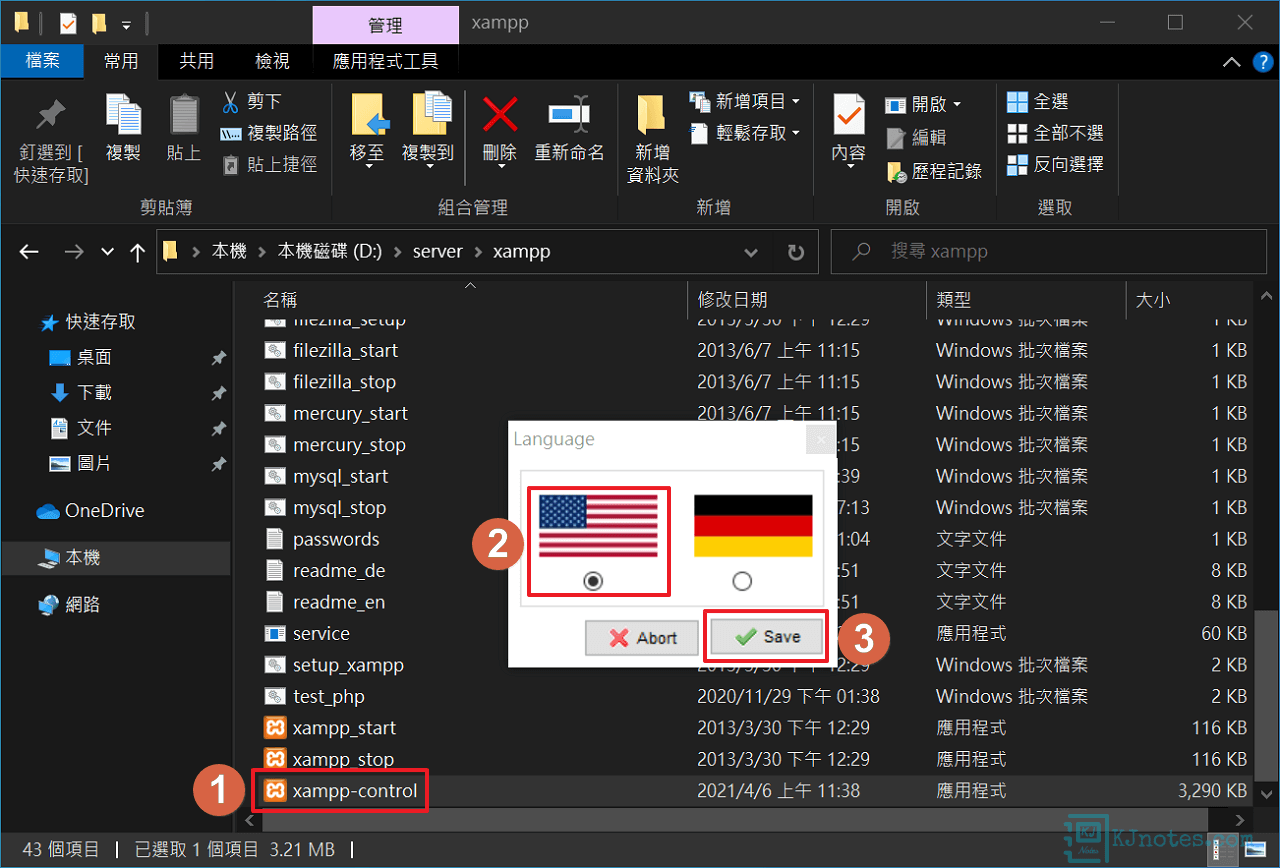Open the 應用程式工具 application tools tab

(x=386, y=61)
